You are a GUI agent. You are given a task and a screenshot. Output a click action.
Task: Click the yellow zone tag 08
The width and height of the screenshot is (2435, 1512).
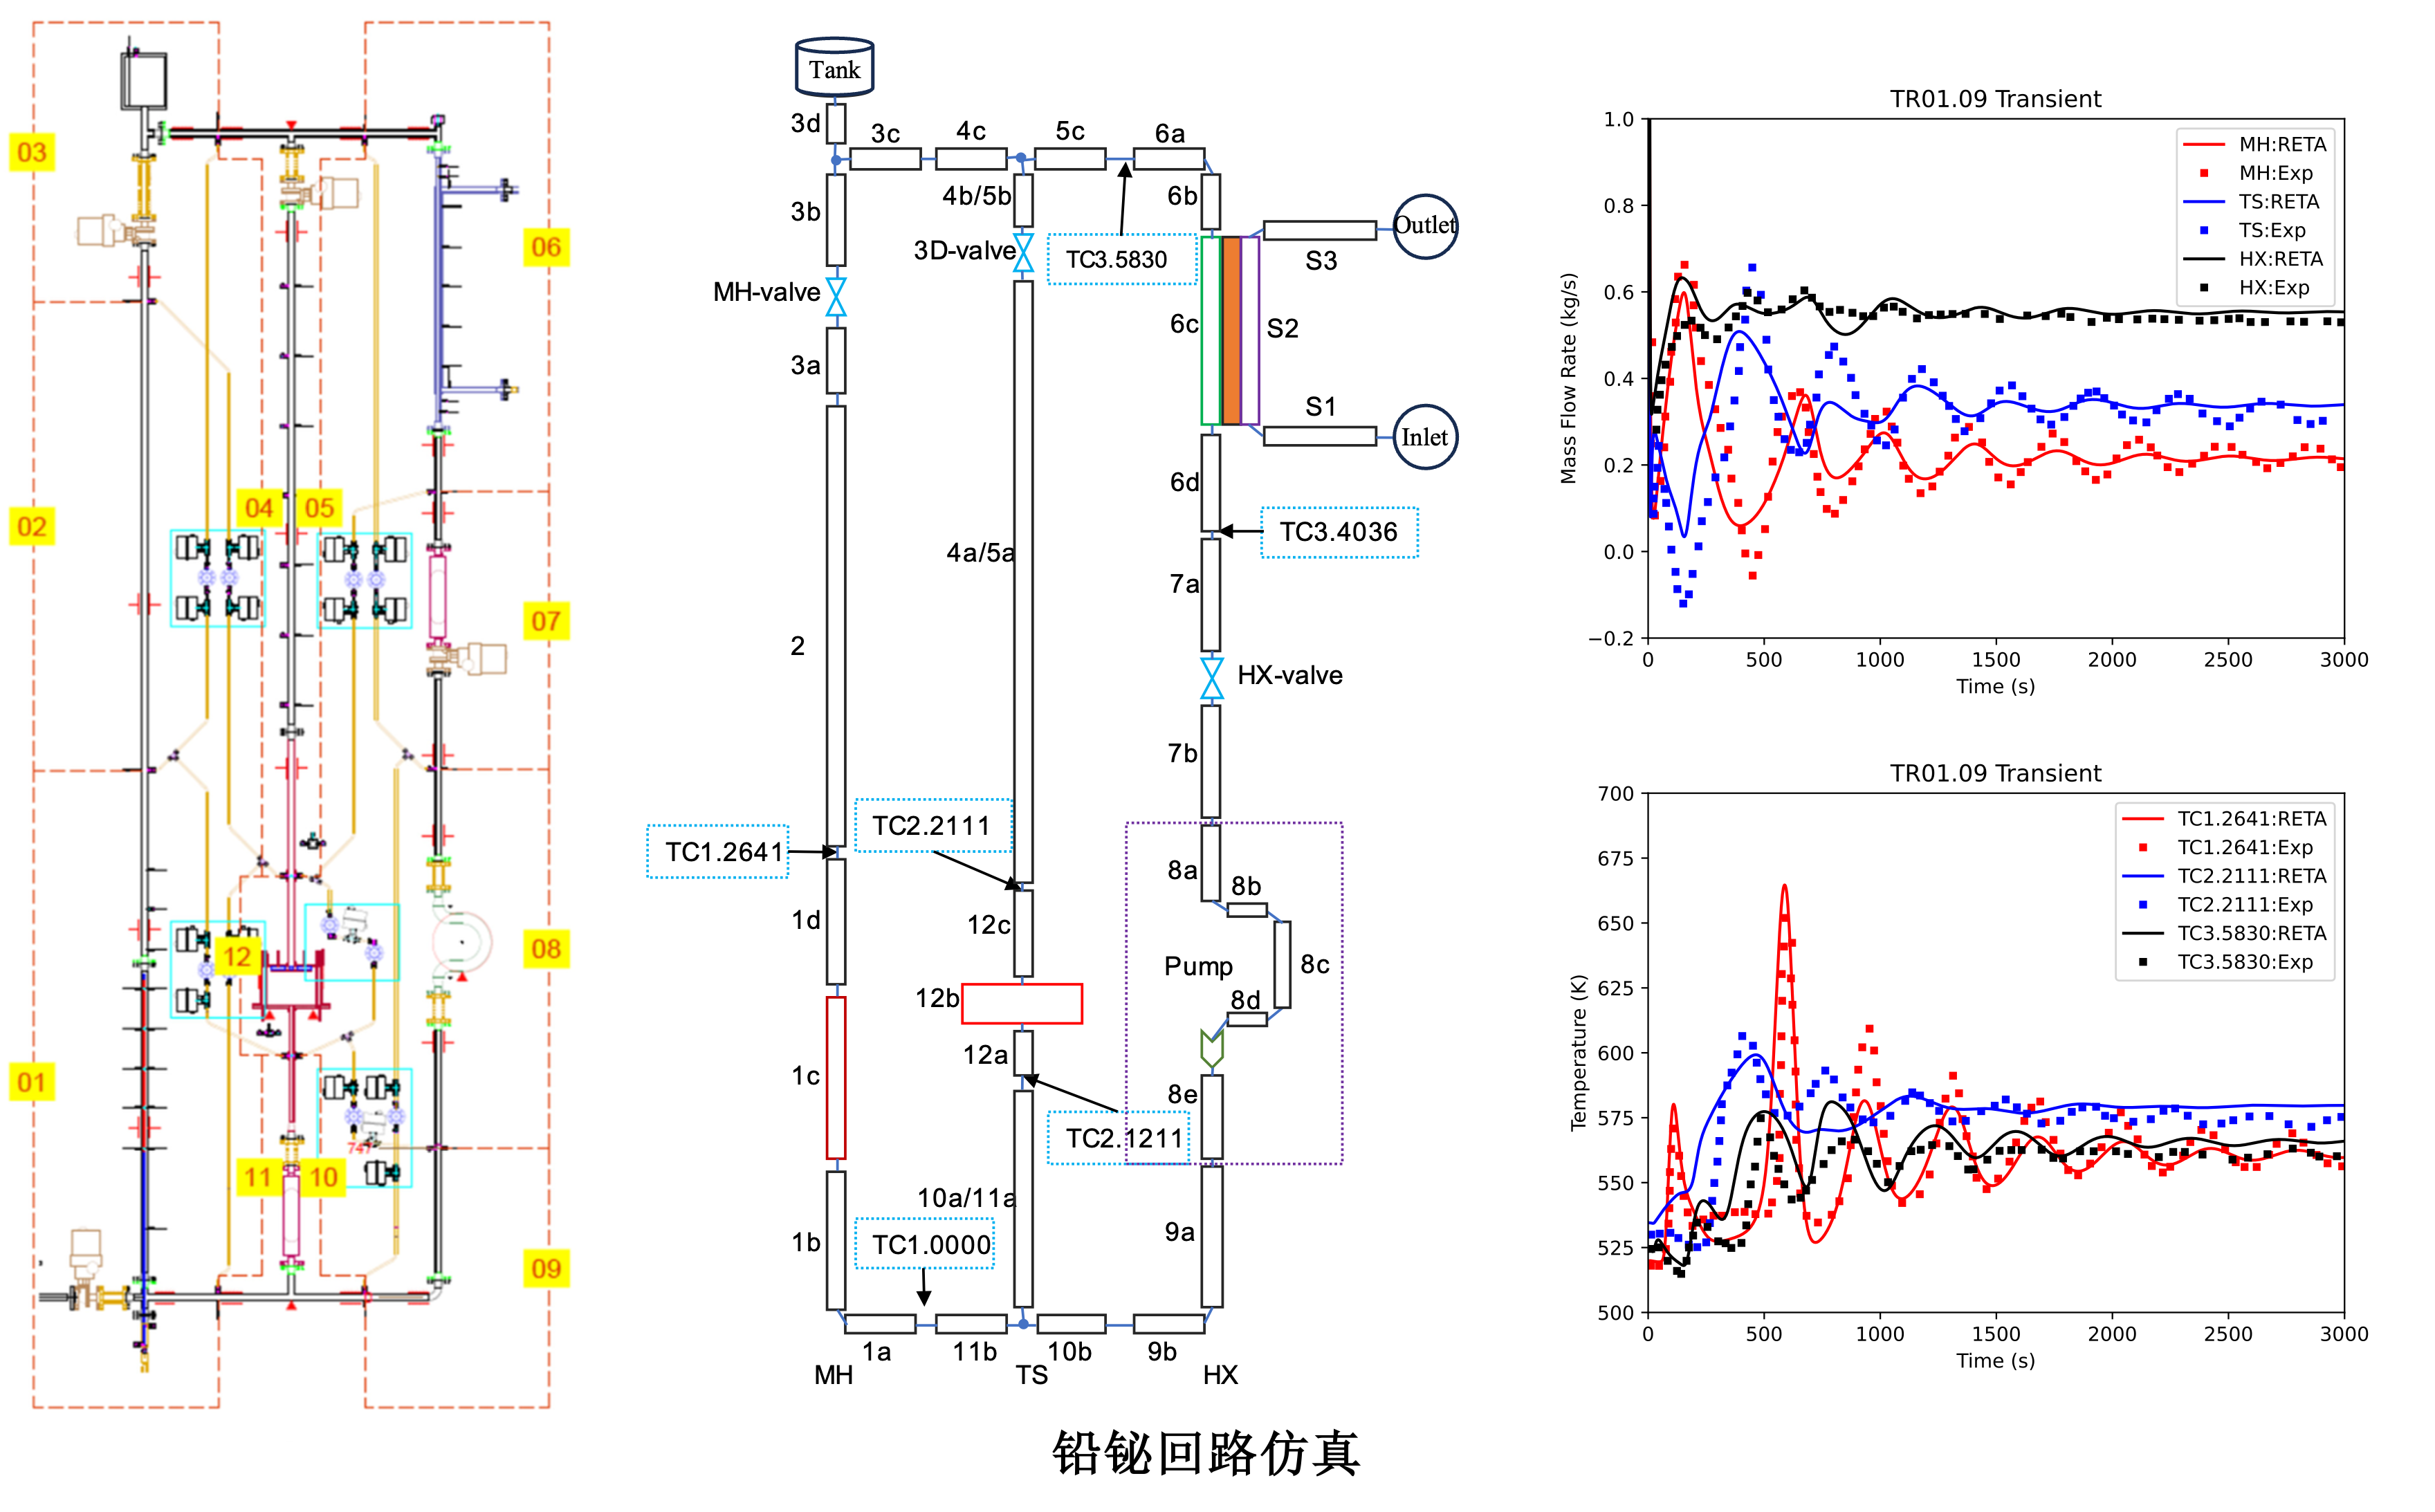(x=546, y=949)
